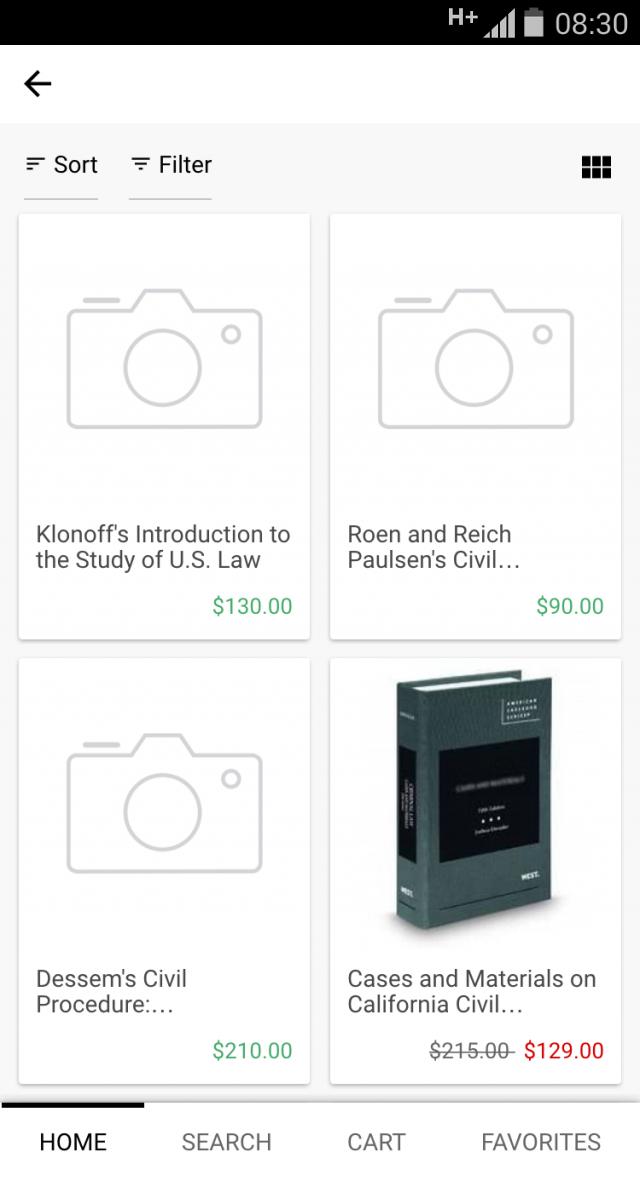Tap the $210.00 price

252,1050
